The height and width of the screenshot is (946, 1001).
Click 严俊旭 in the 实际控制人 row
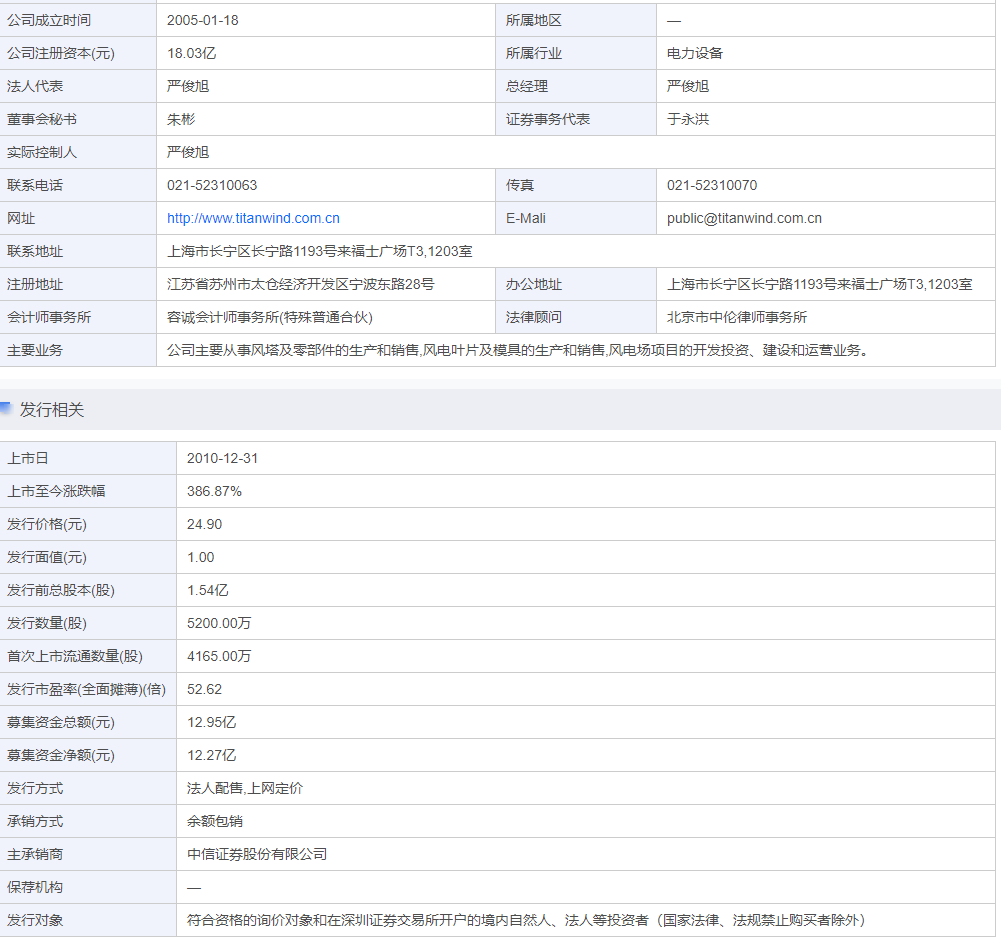point(188,153)
